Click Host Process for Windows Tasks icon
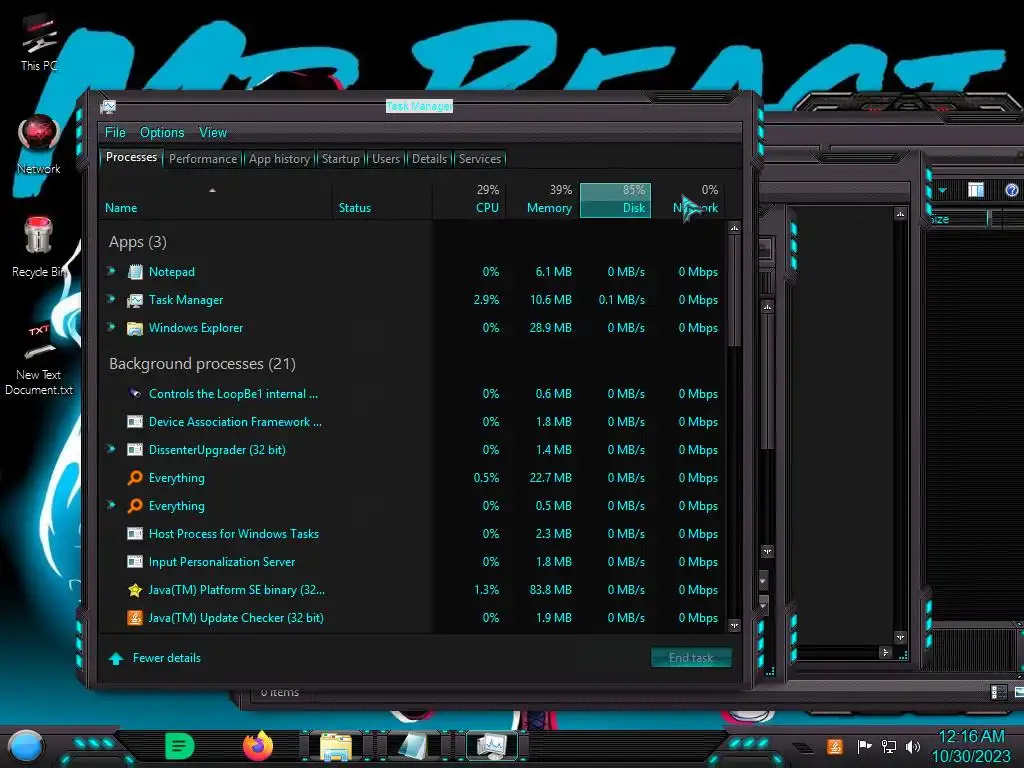 point(135,534)
